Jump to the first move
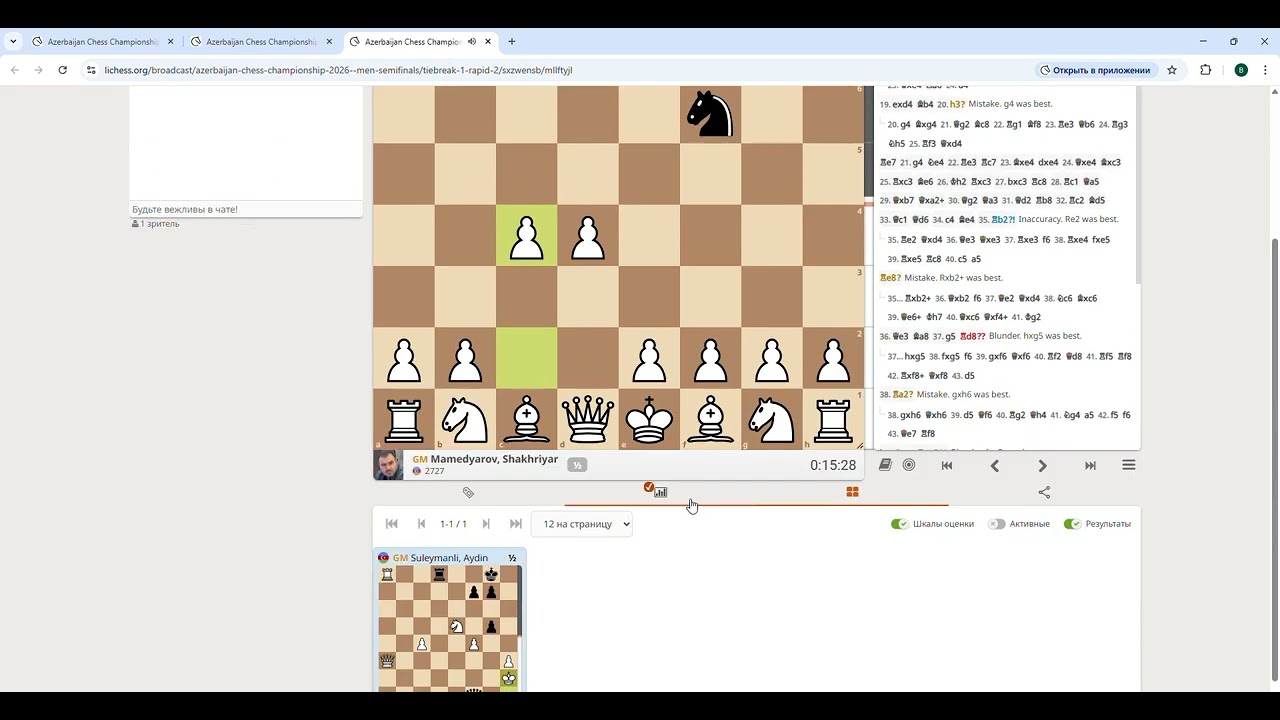The height and width of the screenshot is (720, 1280). (947, 465)
